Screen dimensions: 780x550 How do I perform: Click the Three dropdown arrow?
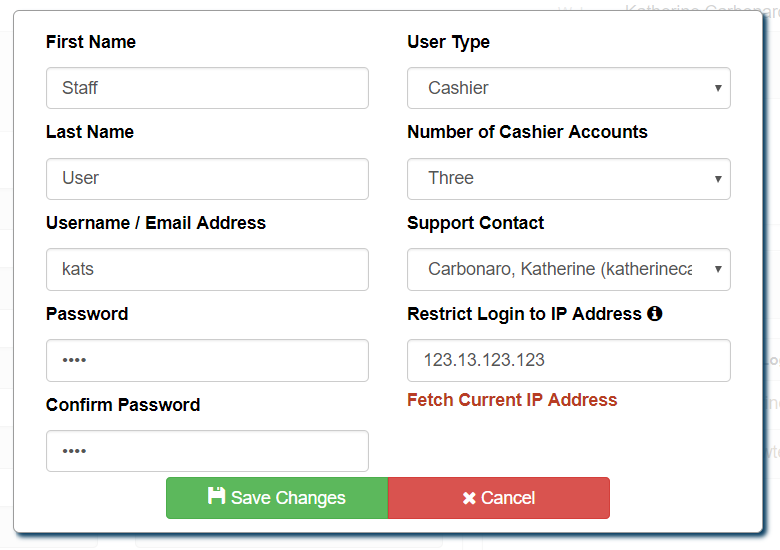[x=718, y=179]
